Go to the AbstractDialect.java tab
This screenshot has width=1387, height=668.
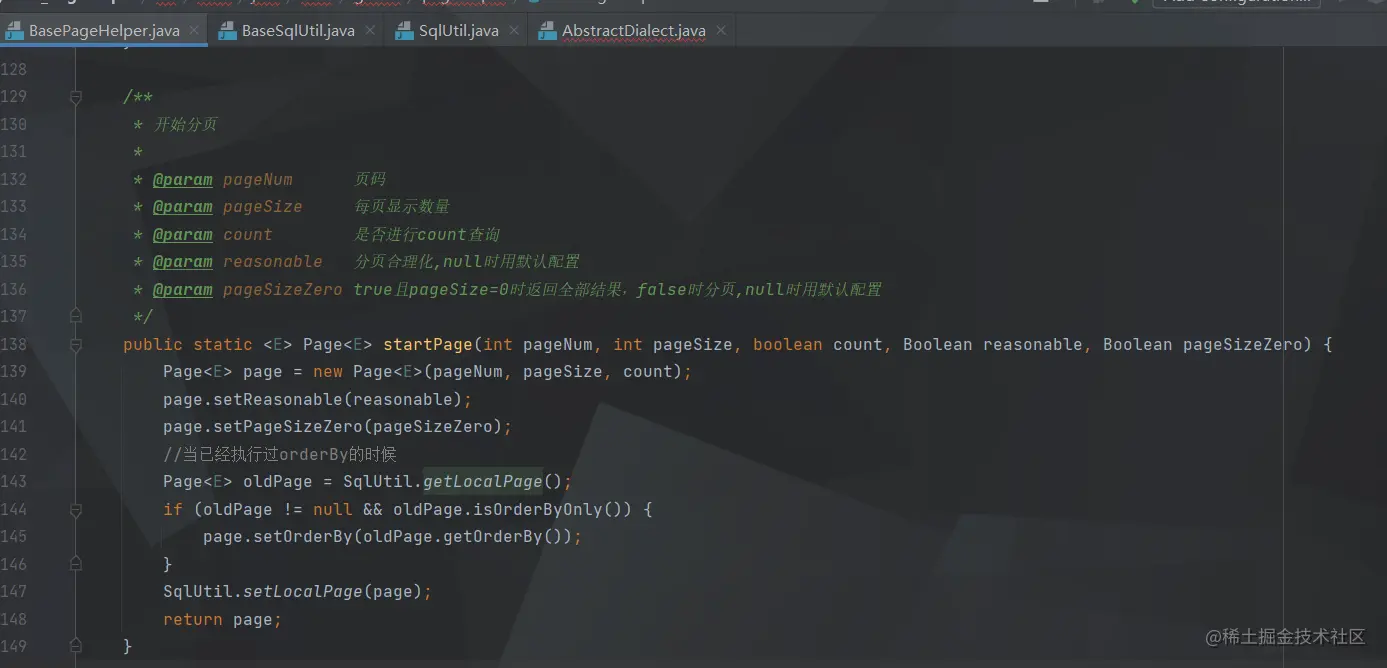(633, 31)
